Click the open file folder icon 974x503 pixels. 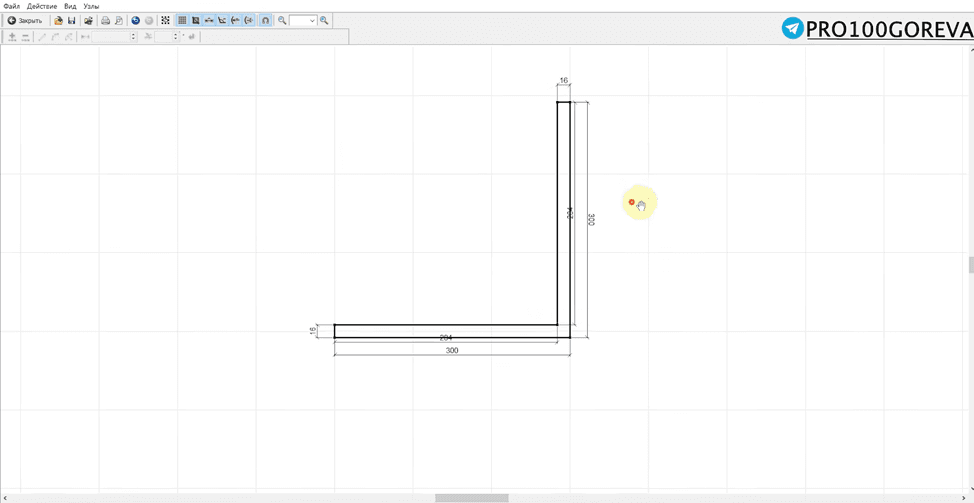[x=58, y=20]
